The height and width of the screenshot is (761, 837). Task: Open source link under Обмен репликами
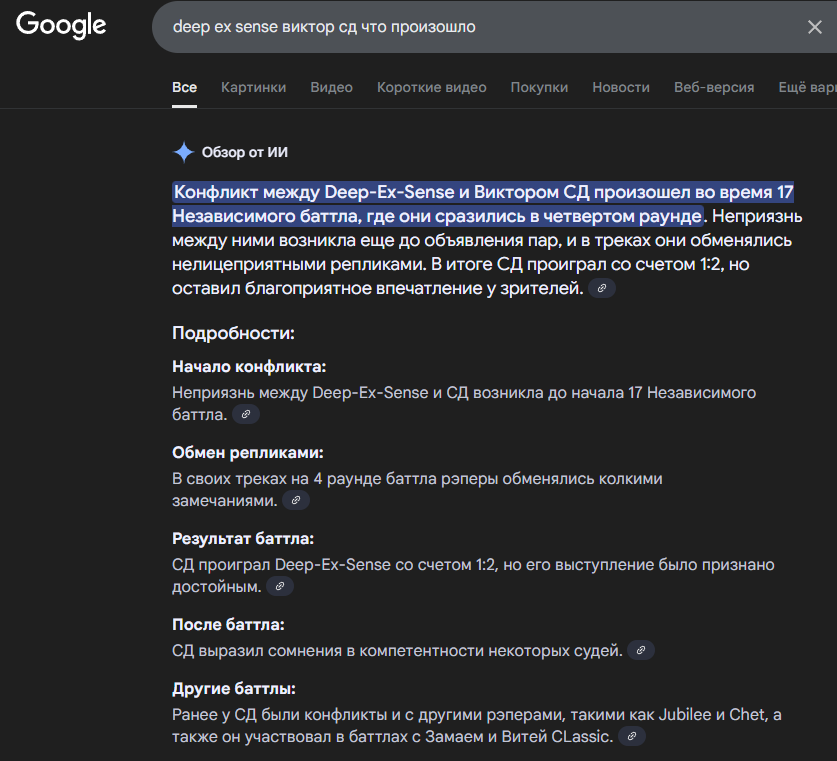pos(295,500)
